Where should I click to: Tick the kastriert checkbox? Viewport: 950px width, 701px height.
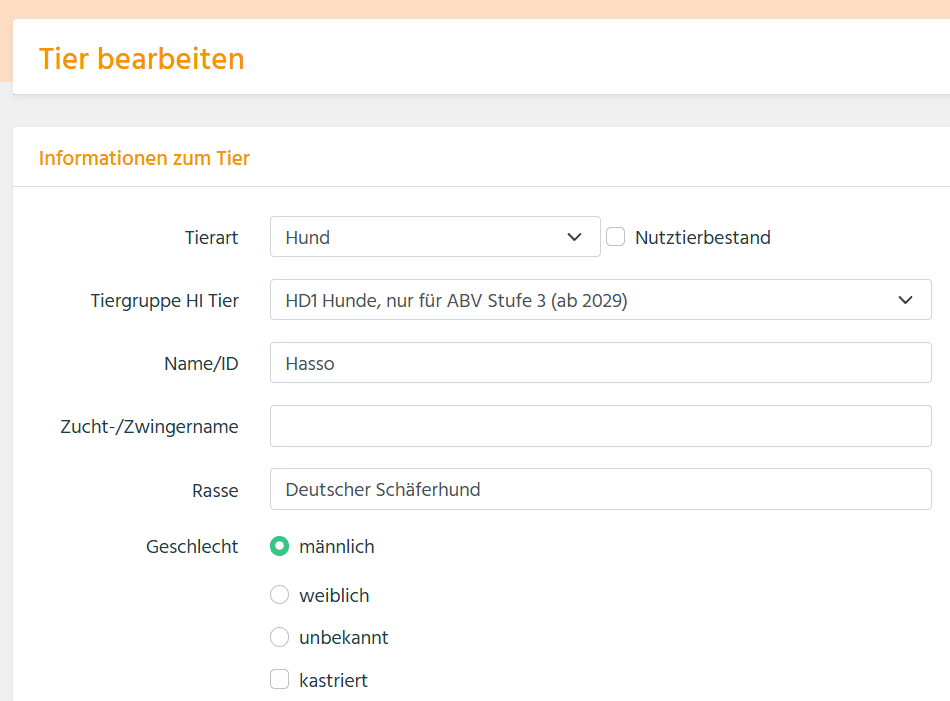(x=280, y=680)
